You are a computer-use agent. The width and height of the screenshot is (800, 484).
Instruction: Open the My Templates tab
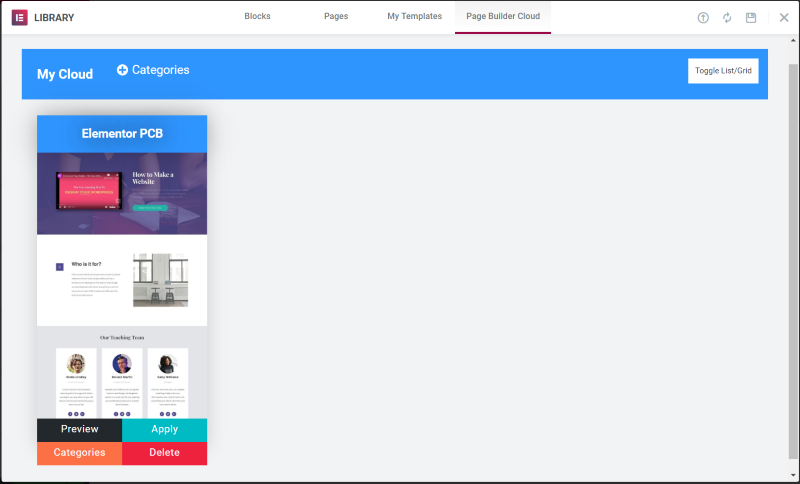[x=415, y=16]
